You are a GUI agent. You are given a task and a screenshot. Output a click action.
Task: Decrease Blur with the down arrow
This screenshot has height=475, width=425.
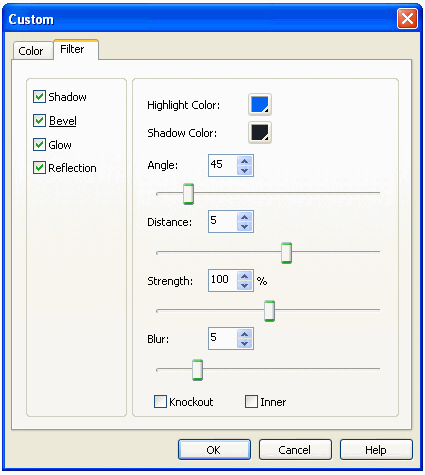click(245, 343)
